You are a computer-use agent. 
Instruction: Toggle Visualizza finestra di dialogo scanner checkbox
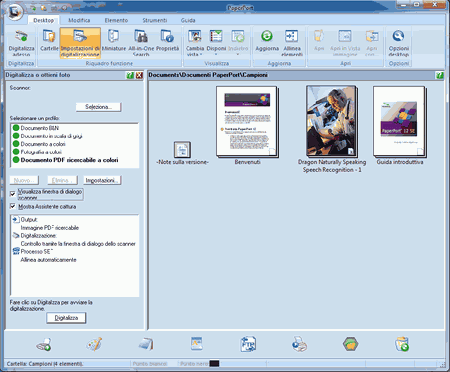13,193
